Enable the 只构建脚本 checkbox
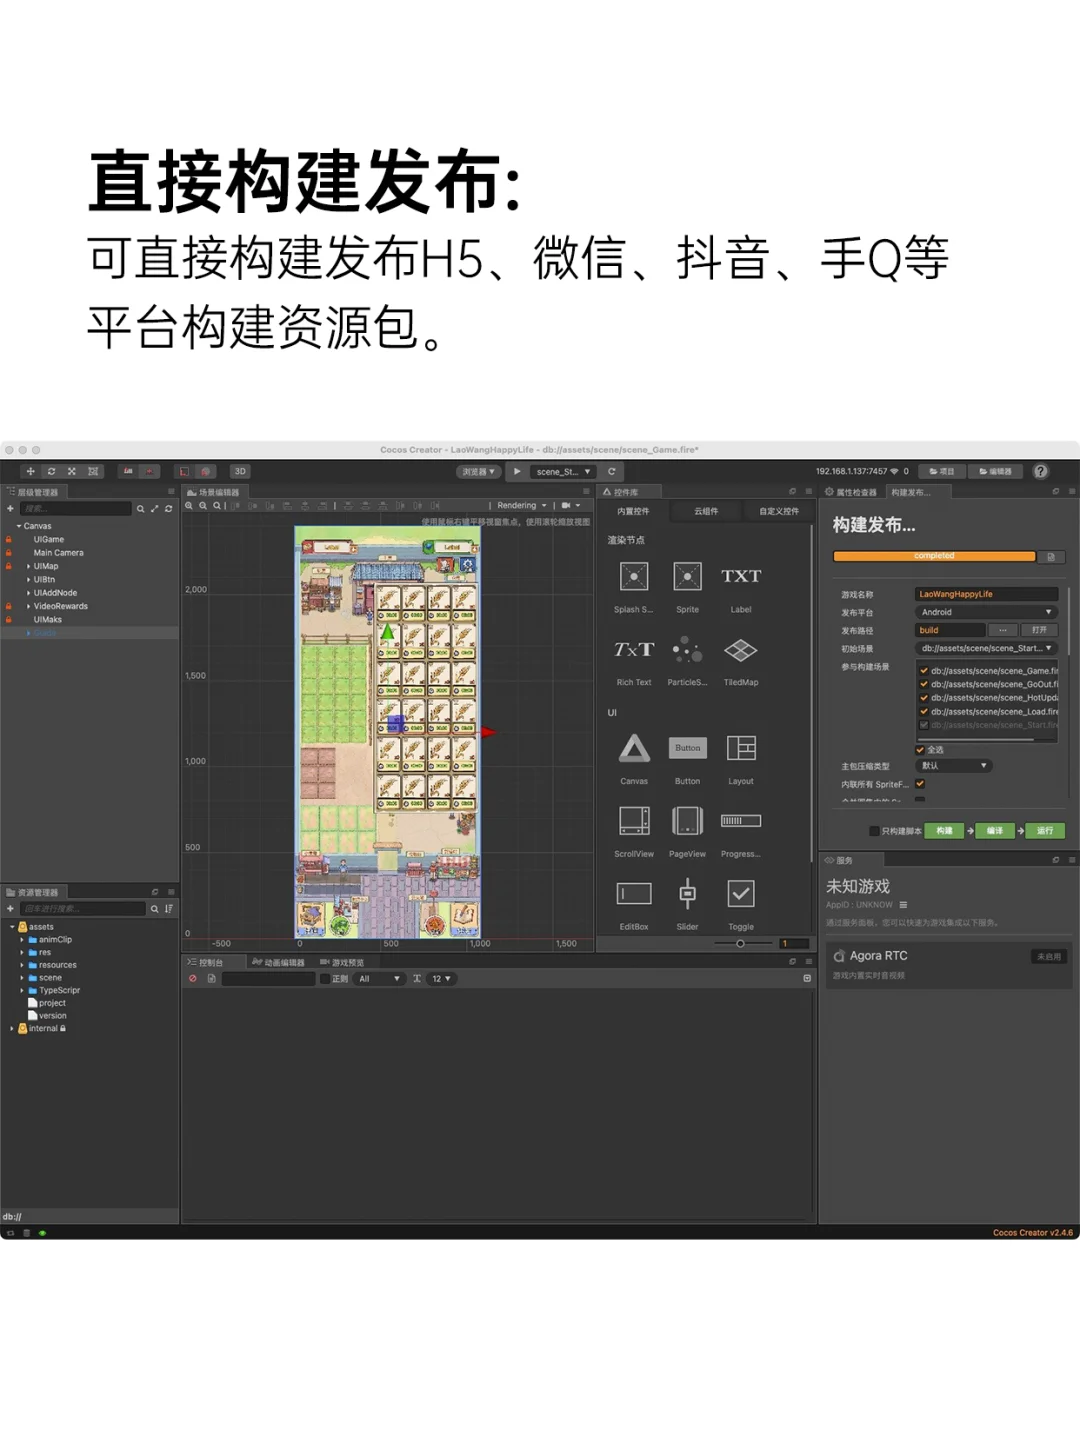 coord(874,831)
